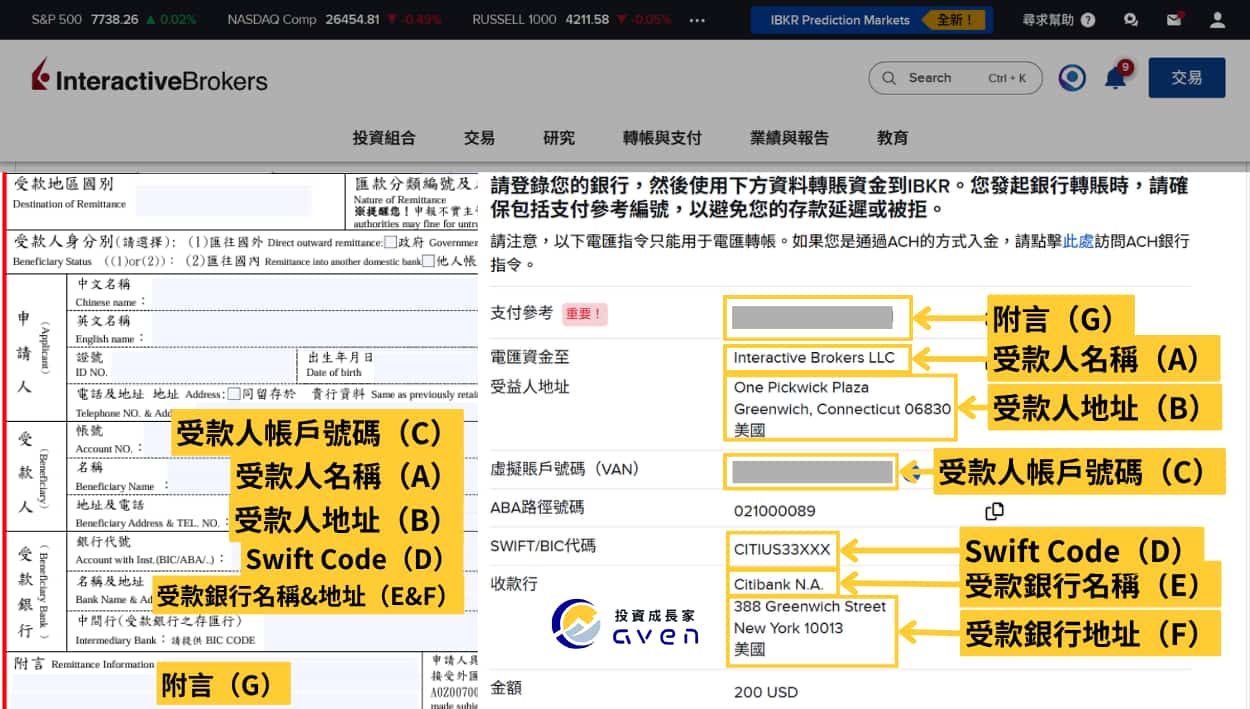This screenshot has width=1250, height=709.
Task: Click the Destination of Remittance field
Action: point(223,200)
